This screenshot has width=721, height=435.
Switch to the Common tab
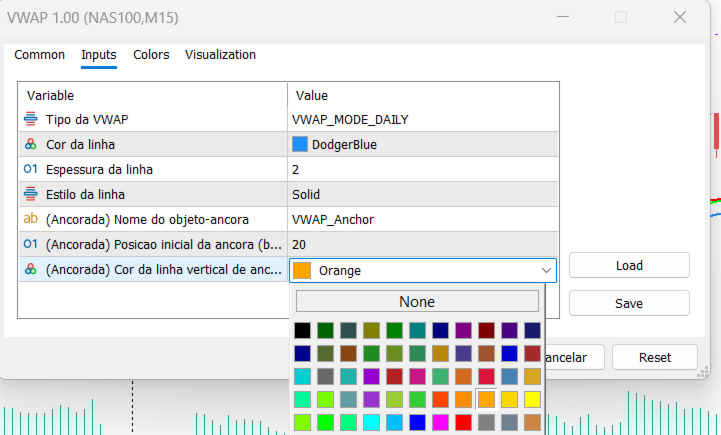[x=40, y=55]
